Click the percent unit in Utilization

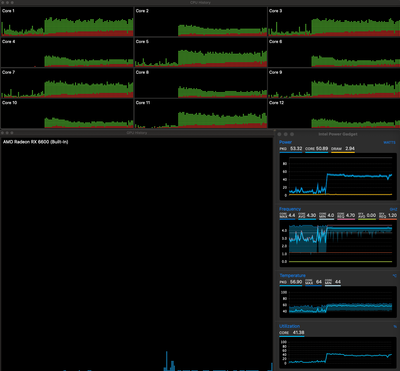pyautogui.click(x=395, y=326)
